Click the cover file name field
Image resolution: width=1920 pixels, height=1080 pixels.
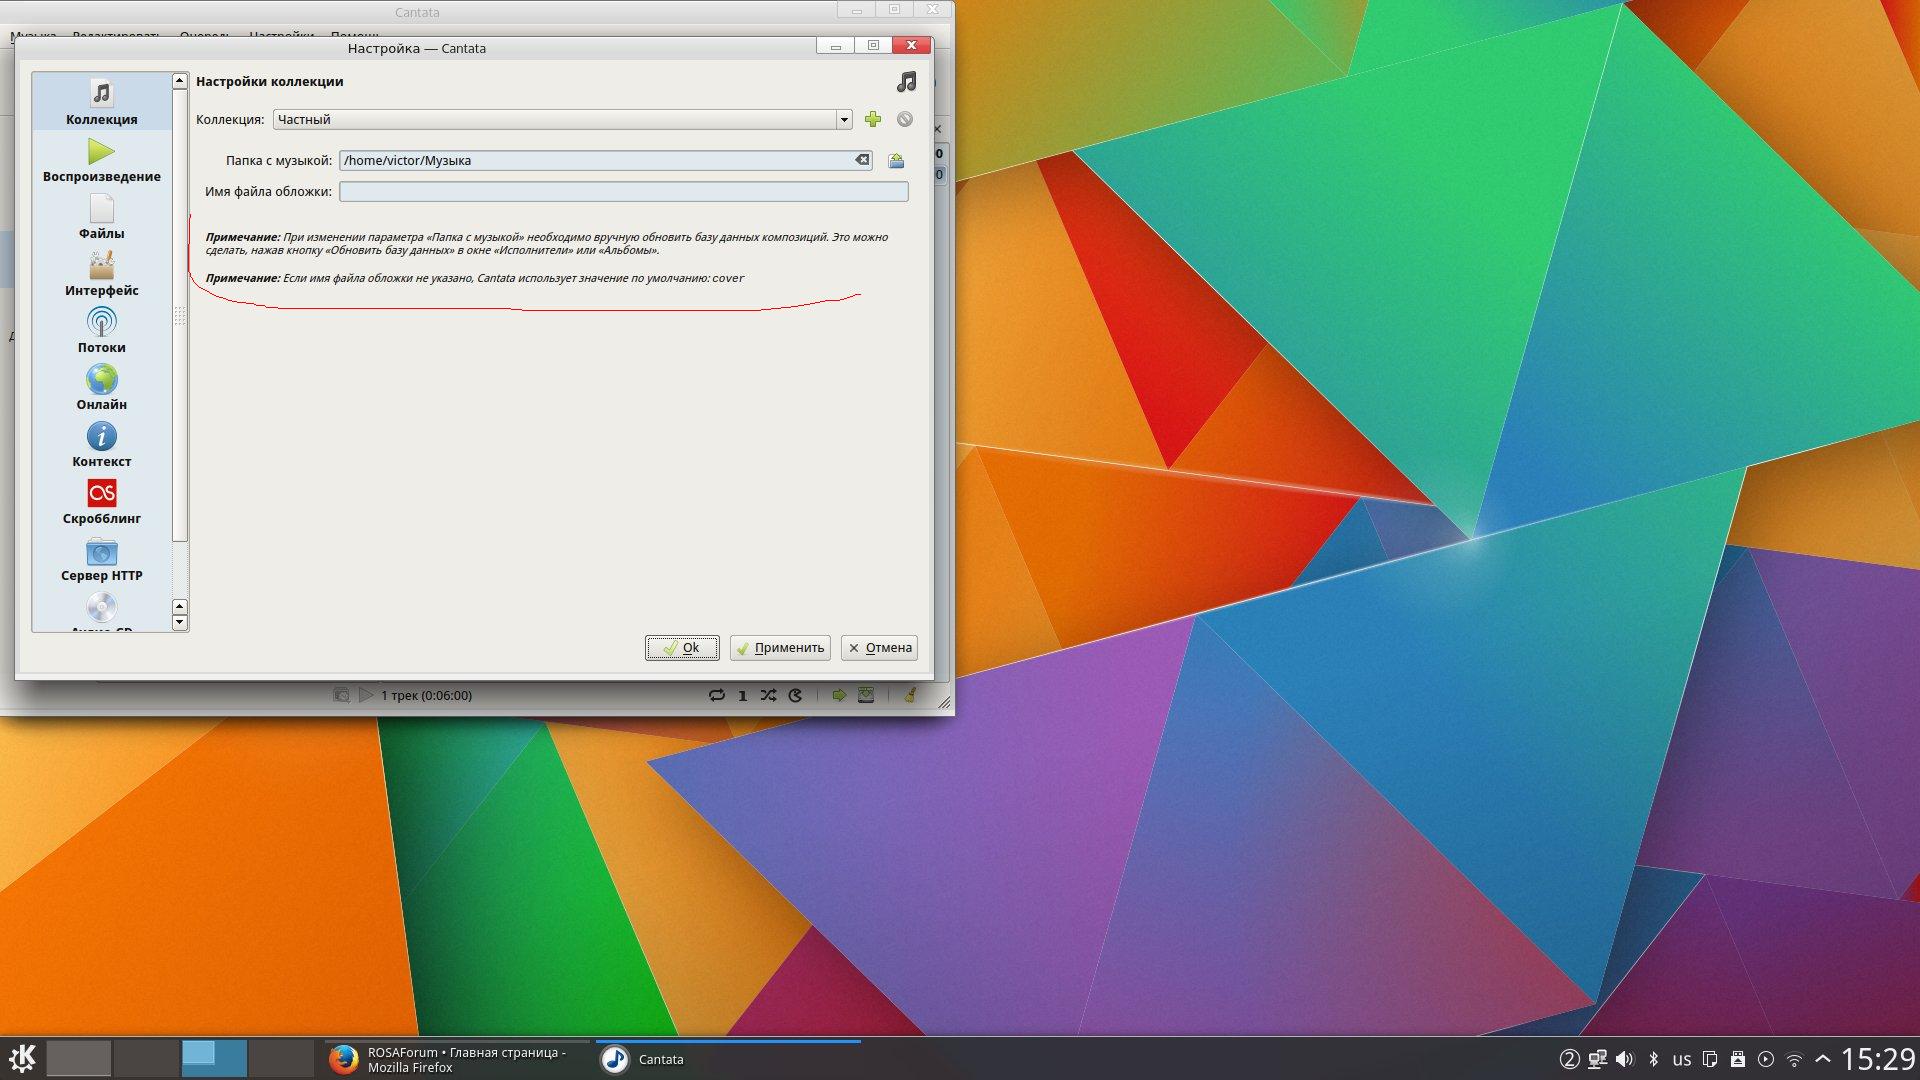click(x=622, y=191)
